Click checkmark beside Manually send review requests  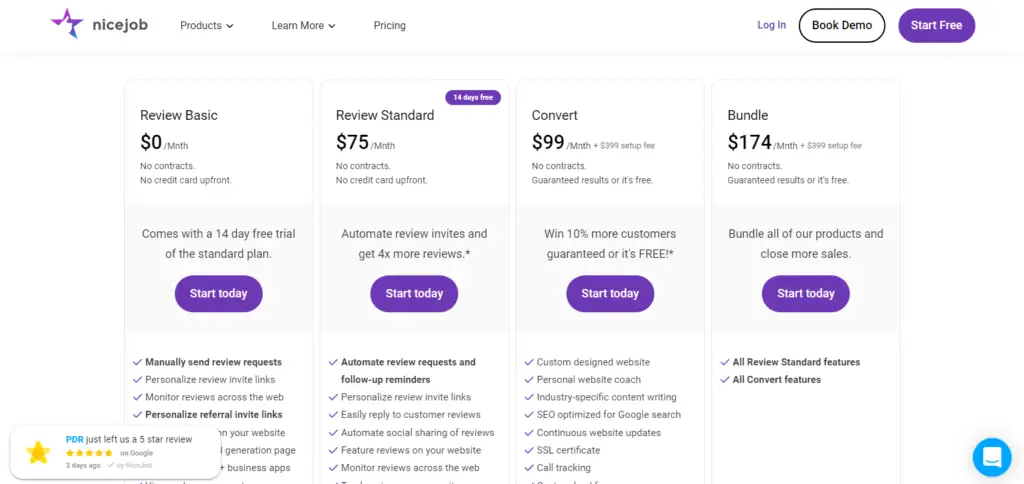pos(137,362)
